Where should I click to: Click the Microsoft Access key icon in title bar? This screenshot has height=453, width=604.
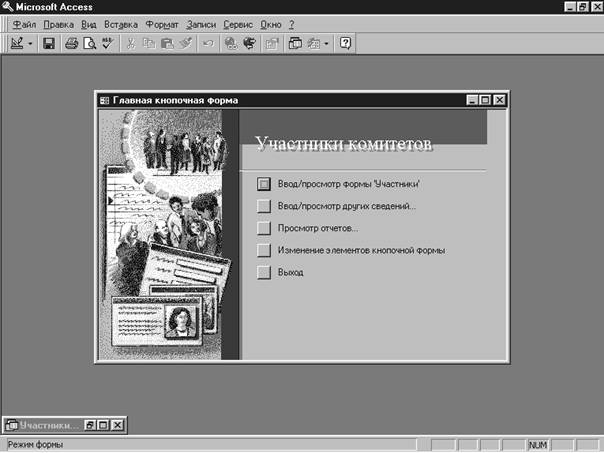[7, 7]
